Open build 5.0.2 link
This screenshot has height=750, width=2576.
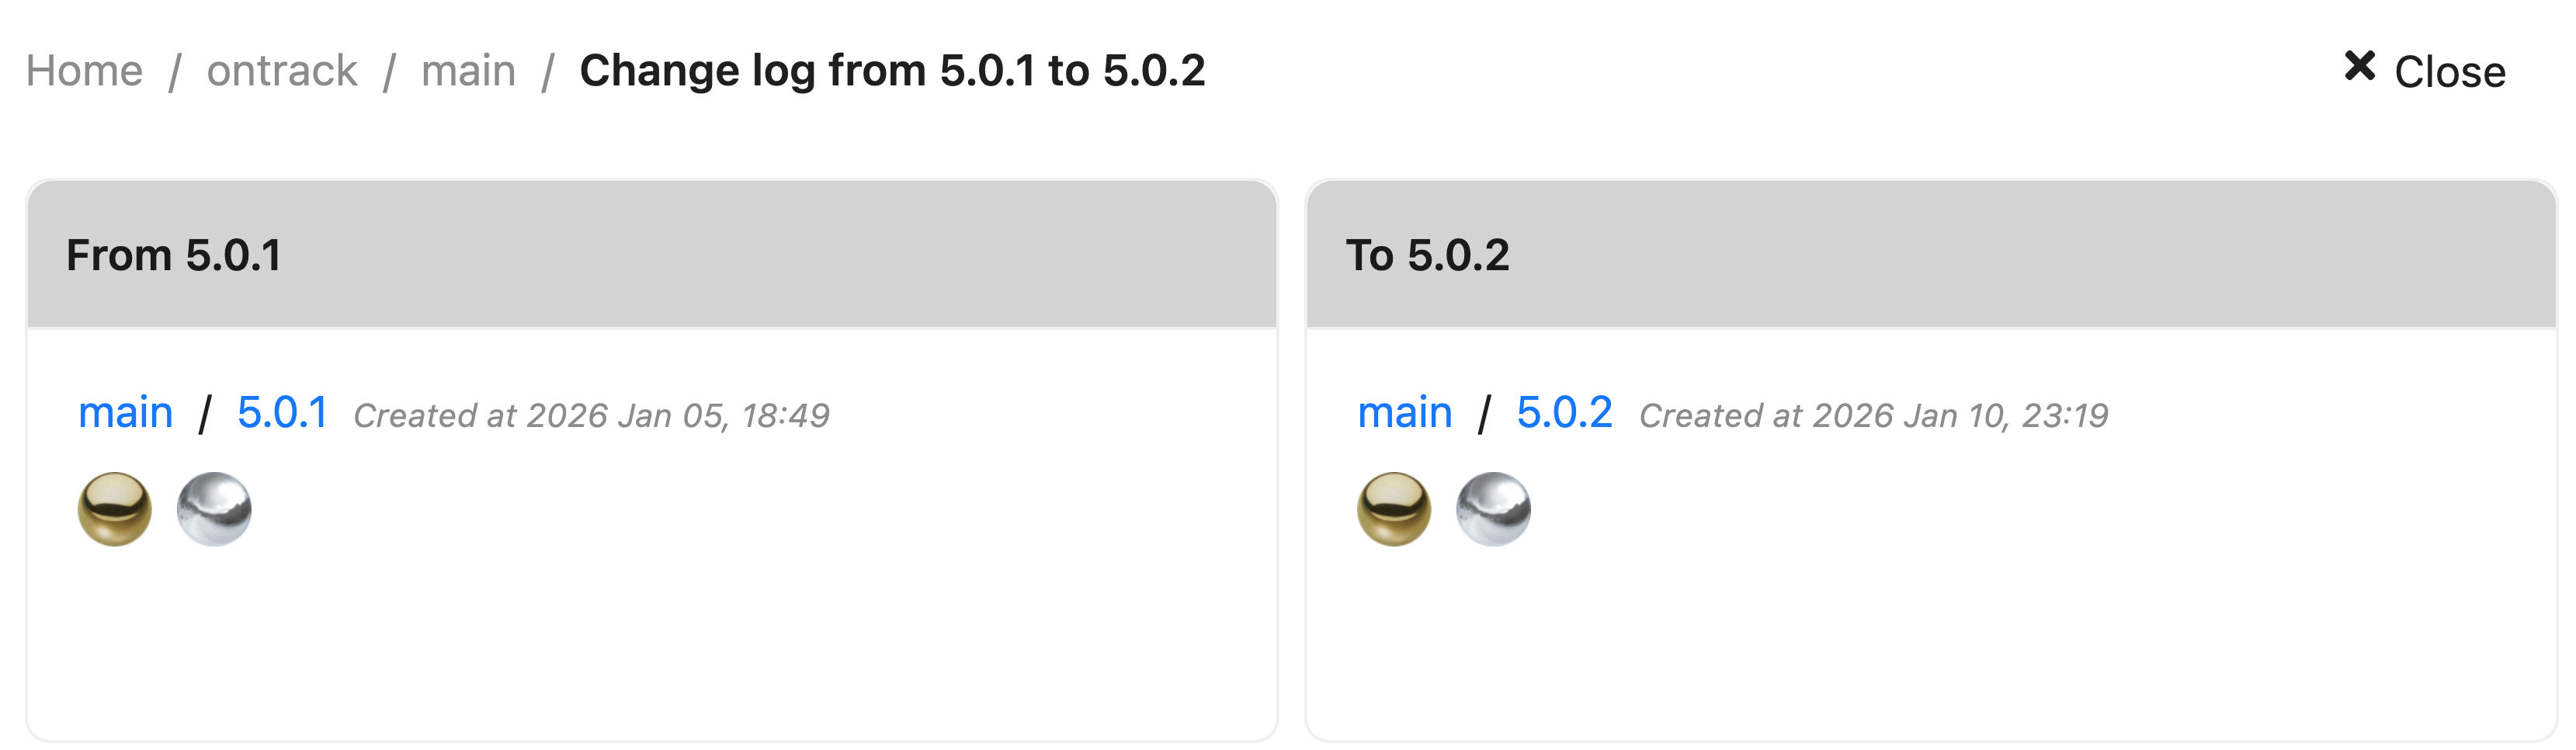(x=1564, y=412)
